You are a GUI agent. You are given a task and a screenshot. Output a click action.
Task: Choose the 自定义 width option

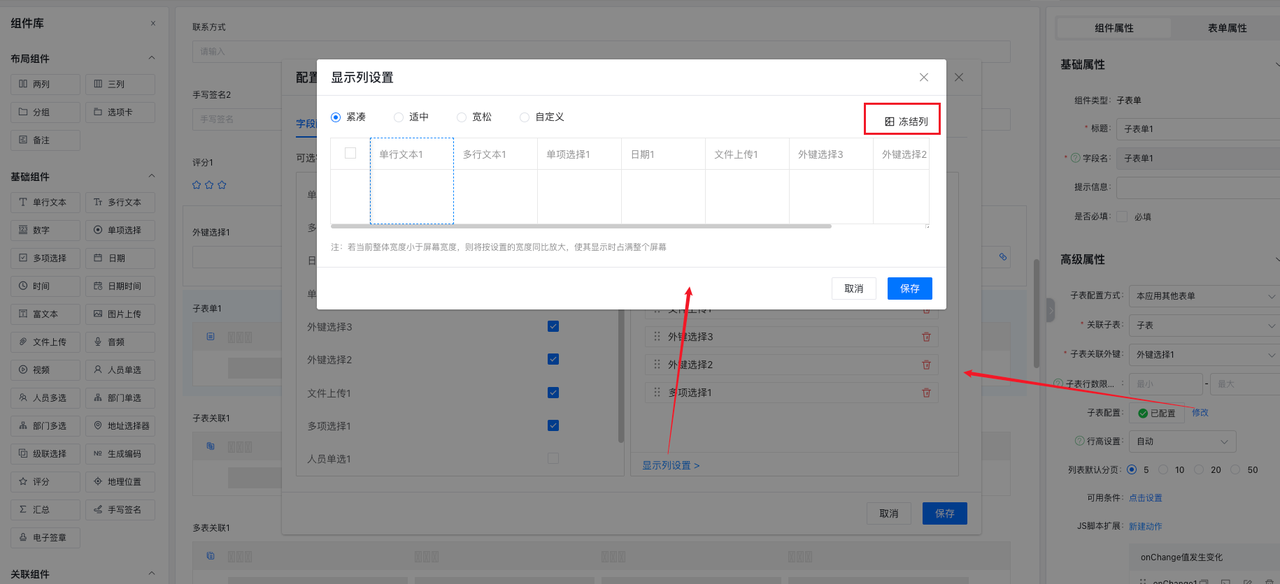[525, 117]
